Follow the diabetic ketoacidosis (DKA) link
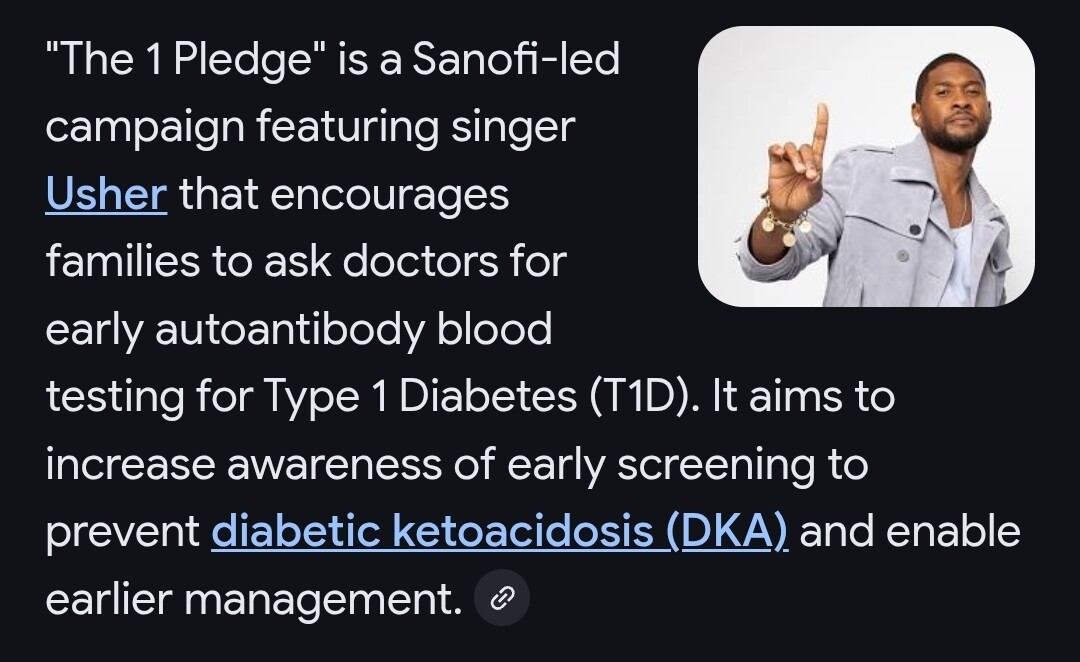1080x662 pixels. coord(500,531)
